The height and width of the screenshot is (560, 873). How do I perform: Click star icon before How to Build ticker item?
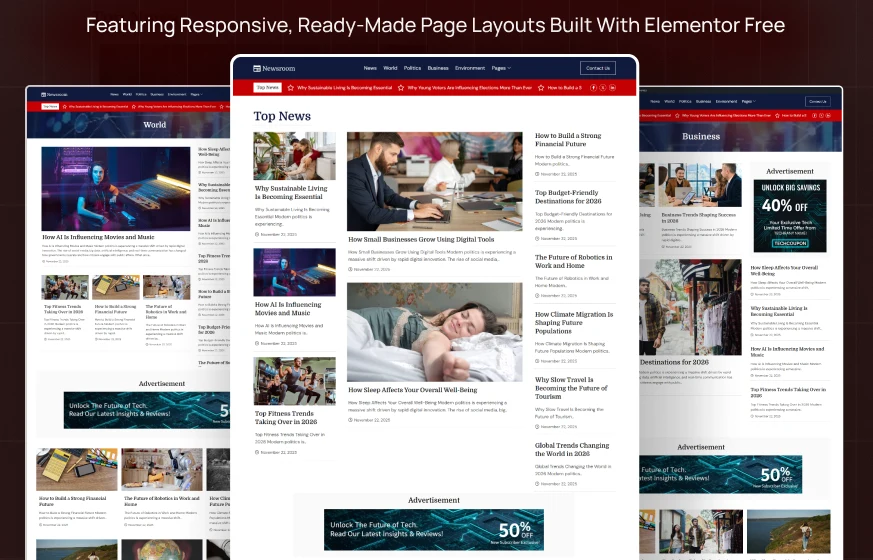541,88
